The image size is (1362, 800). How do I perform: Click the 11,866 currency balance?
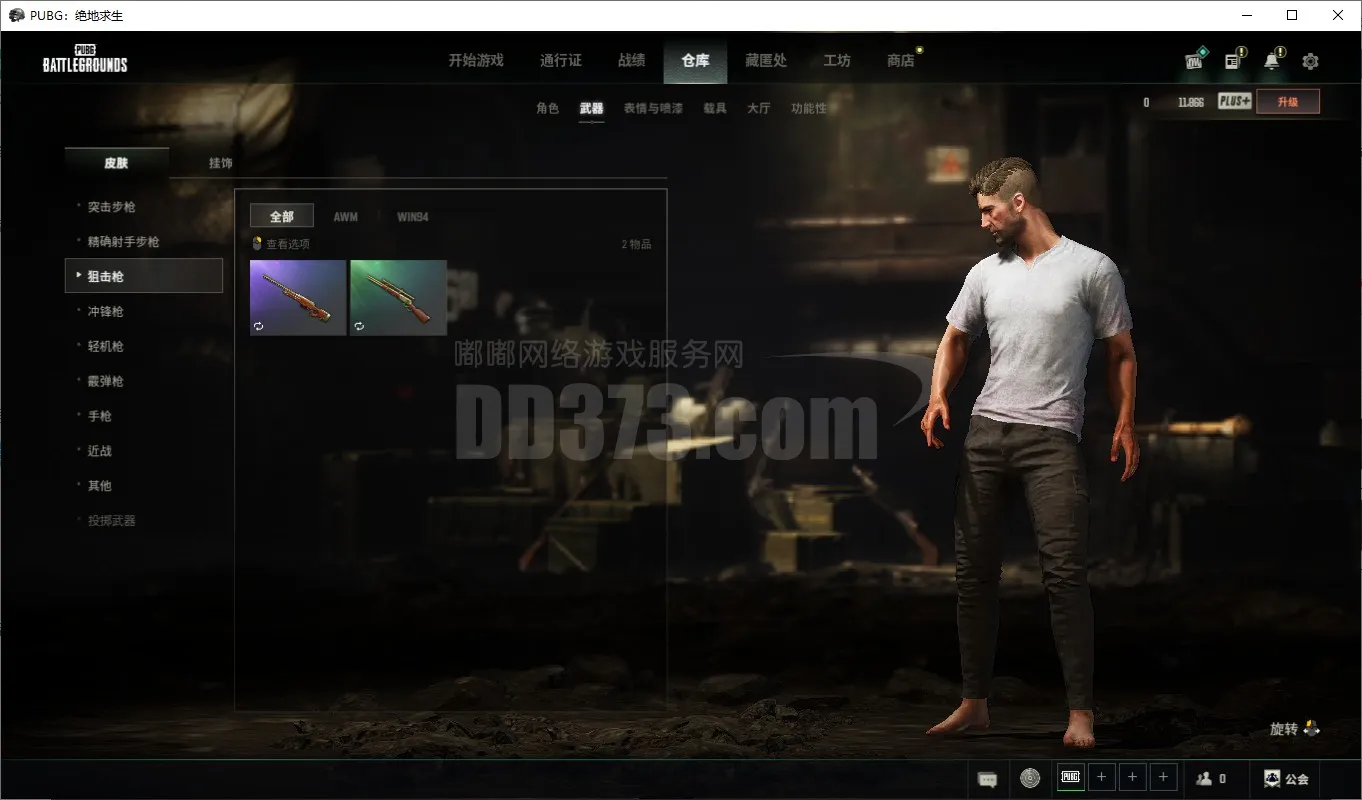coord(1191,102)
